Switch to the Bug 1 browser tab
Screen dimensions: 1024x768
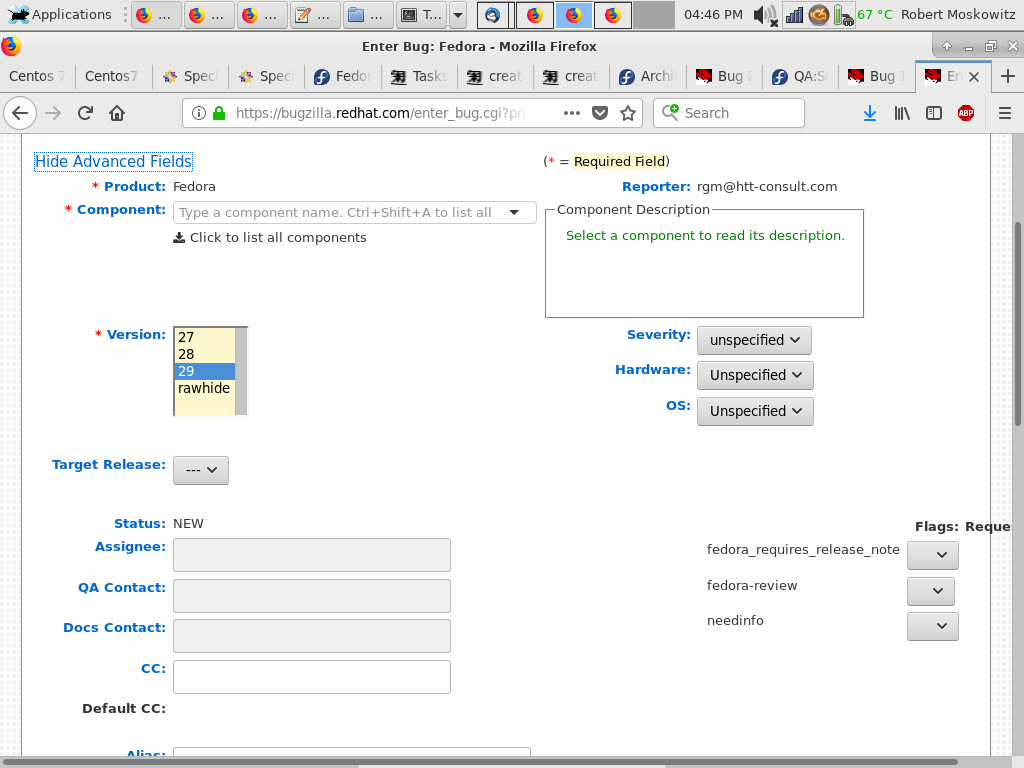(x=876, y=76)
